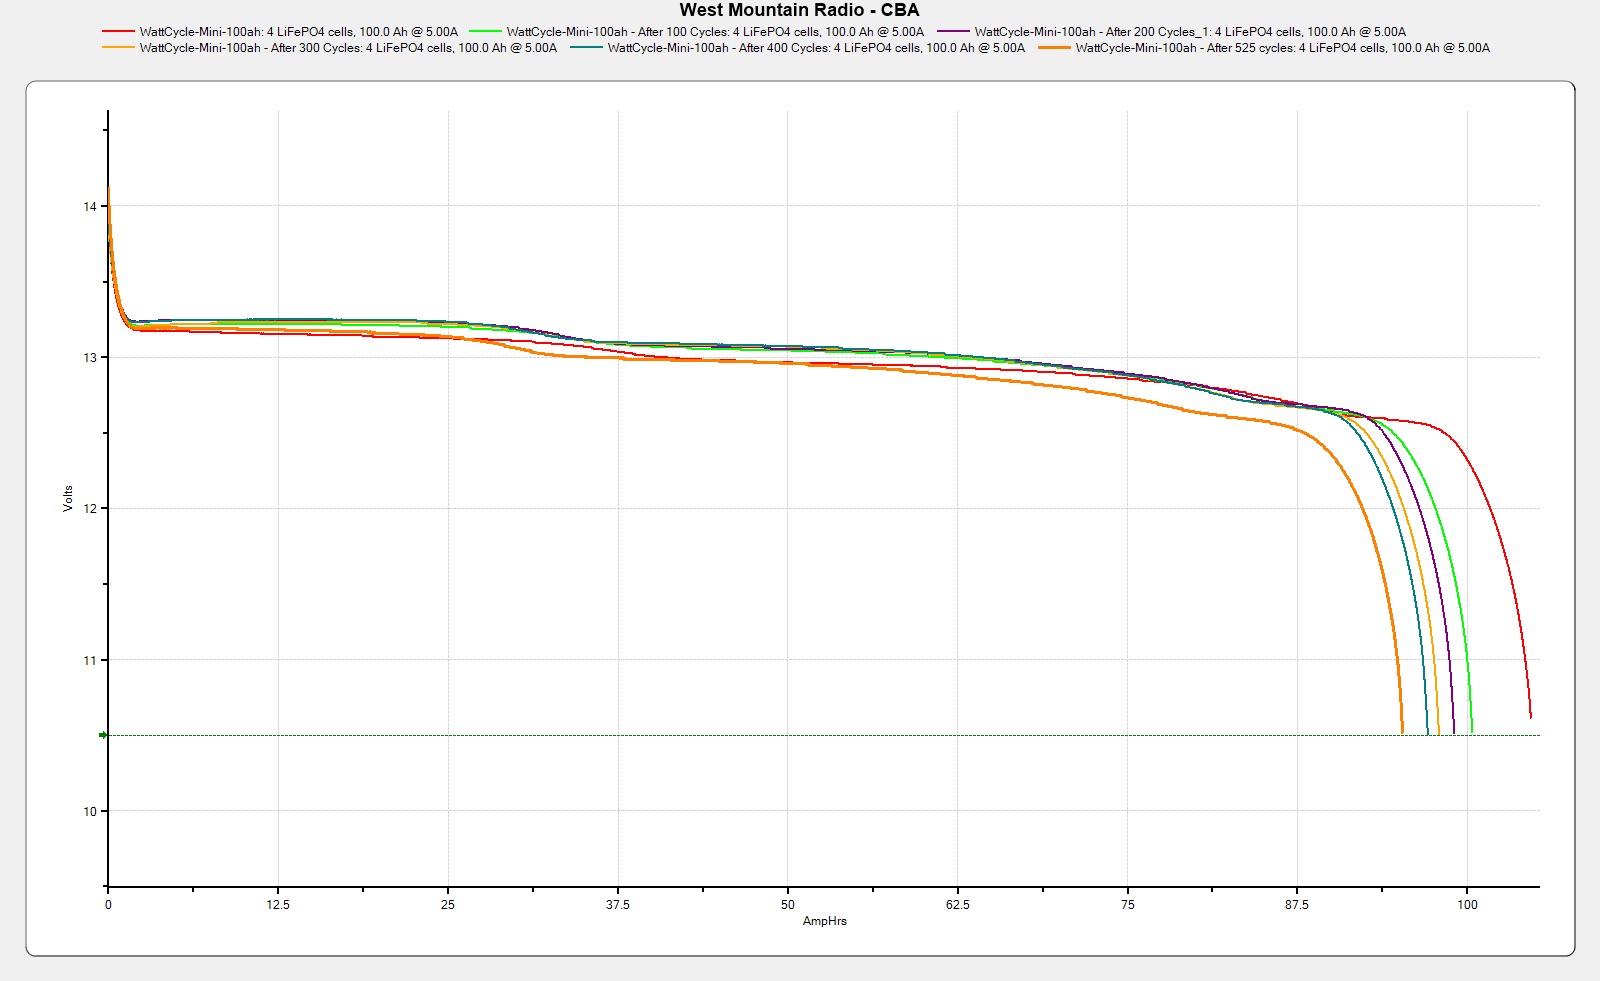This screenshot has height=981, width=1600.
Task: Click the "After 200 Cycles_1" legend label text
Action: point(1190,32)
